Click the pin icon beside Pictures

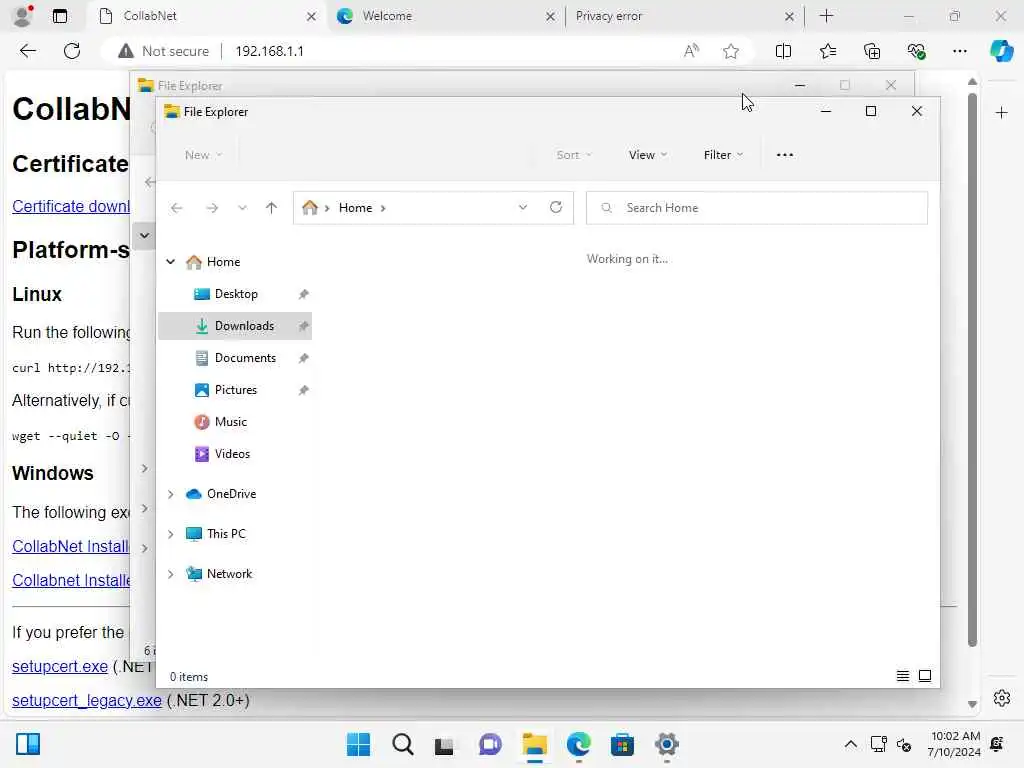pos(304,391)
